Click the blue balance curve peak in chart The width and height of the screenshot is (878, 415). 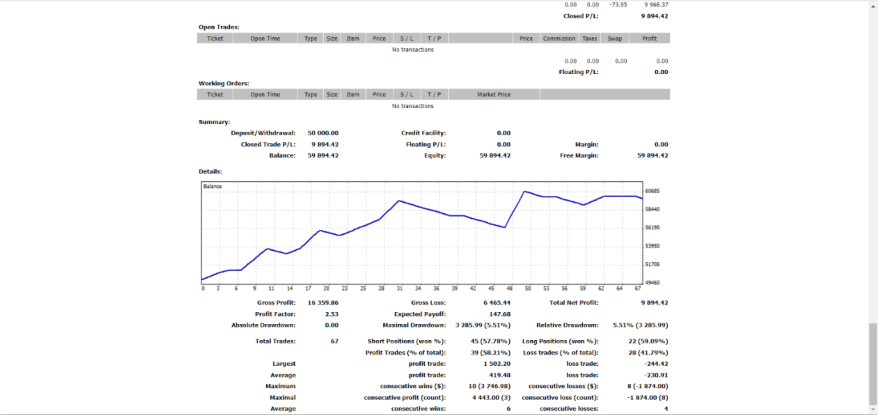[524, 191]
